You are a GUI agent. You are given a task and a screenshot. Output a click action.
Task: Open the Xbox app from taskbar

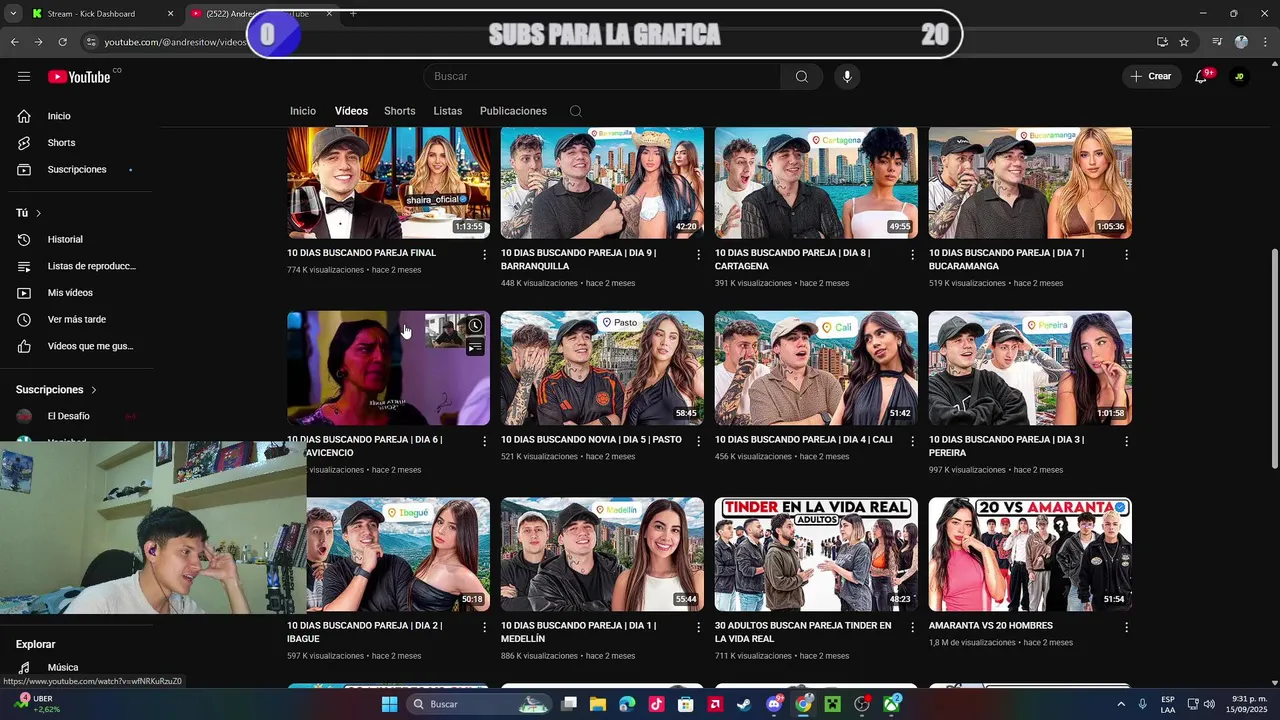tap(891, 704)
